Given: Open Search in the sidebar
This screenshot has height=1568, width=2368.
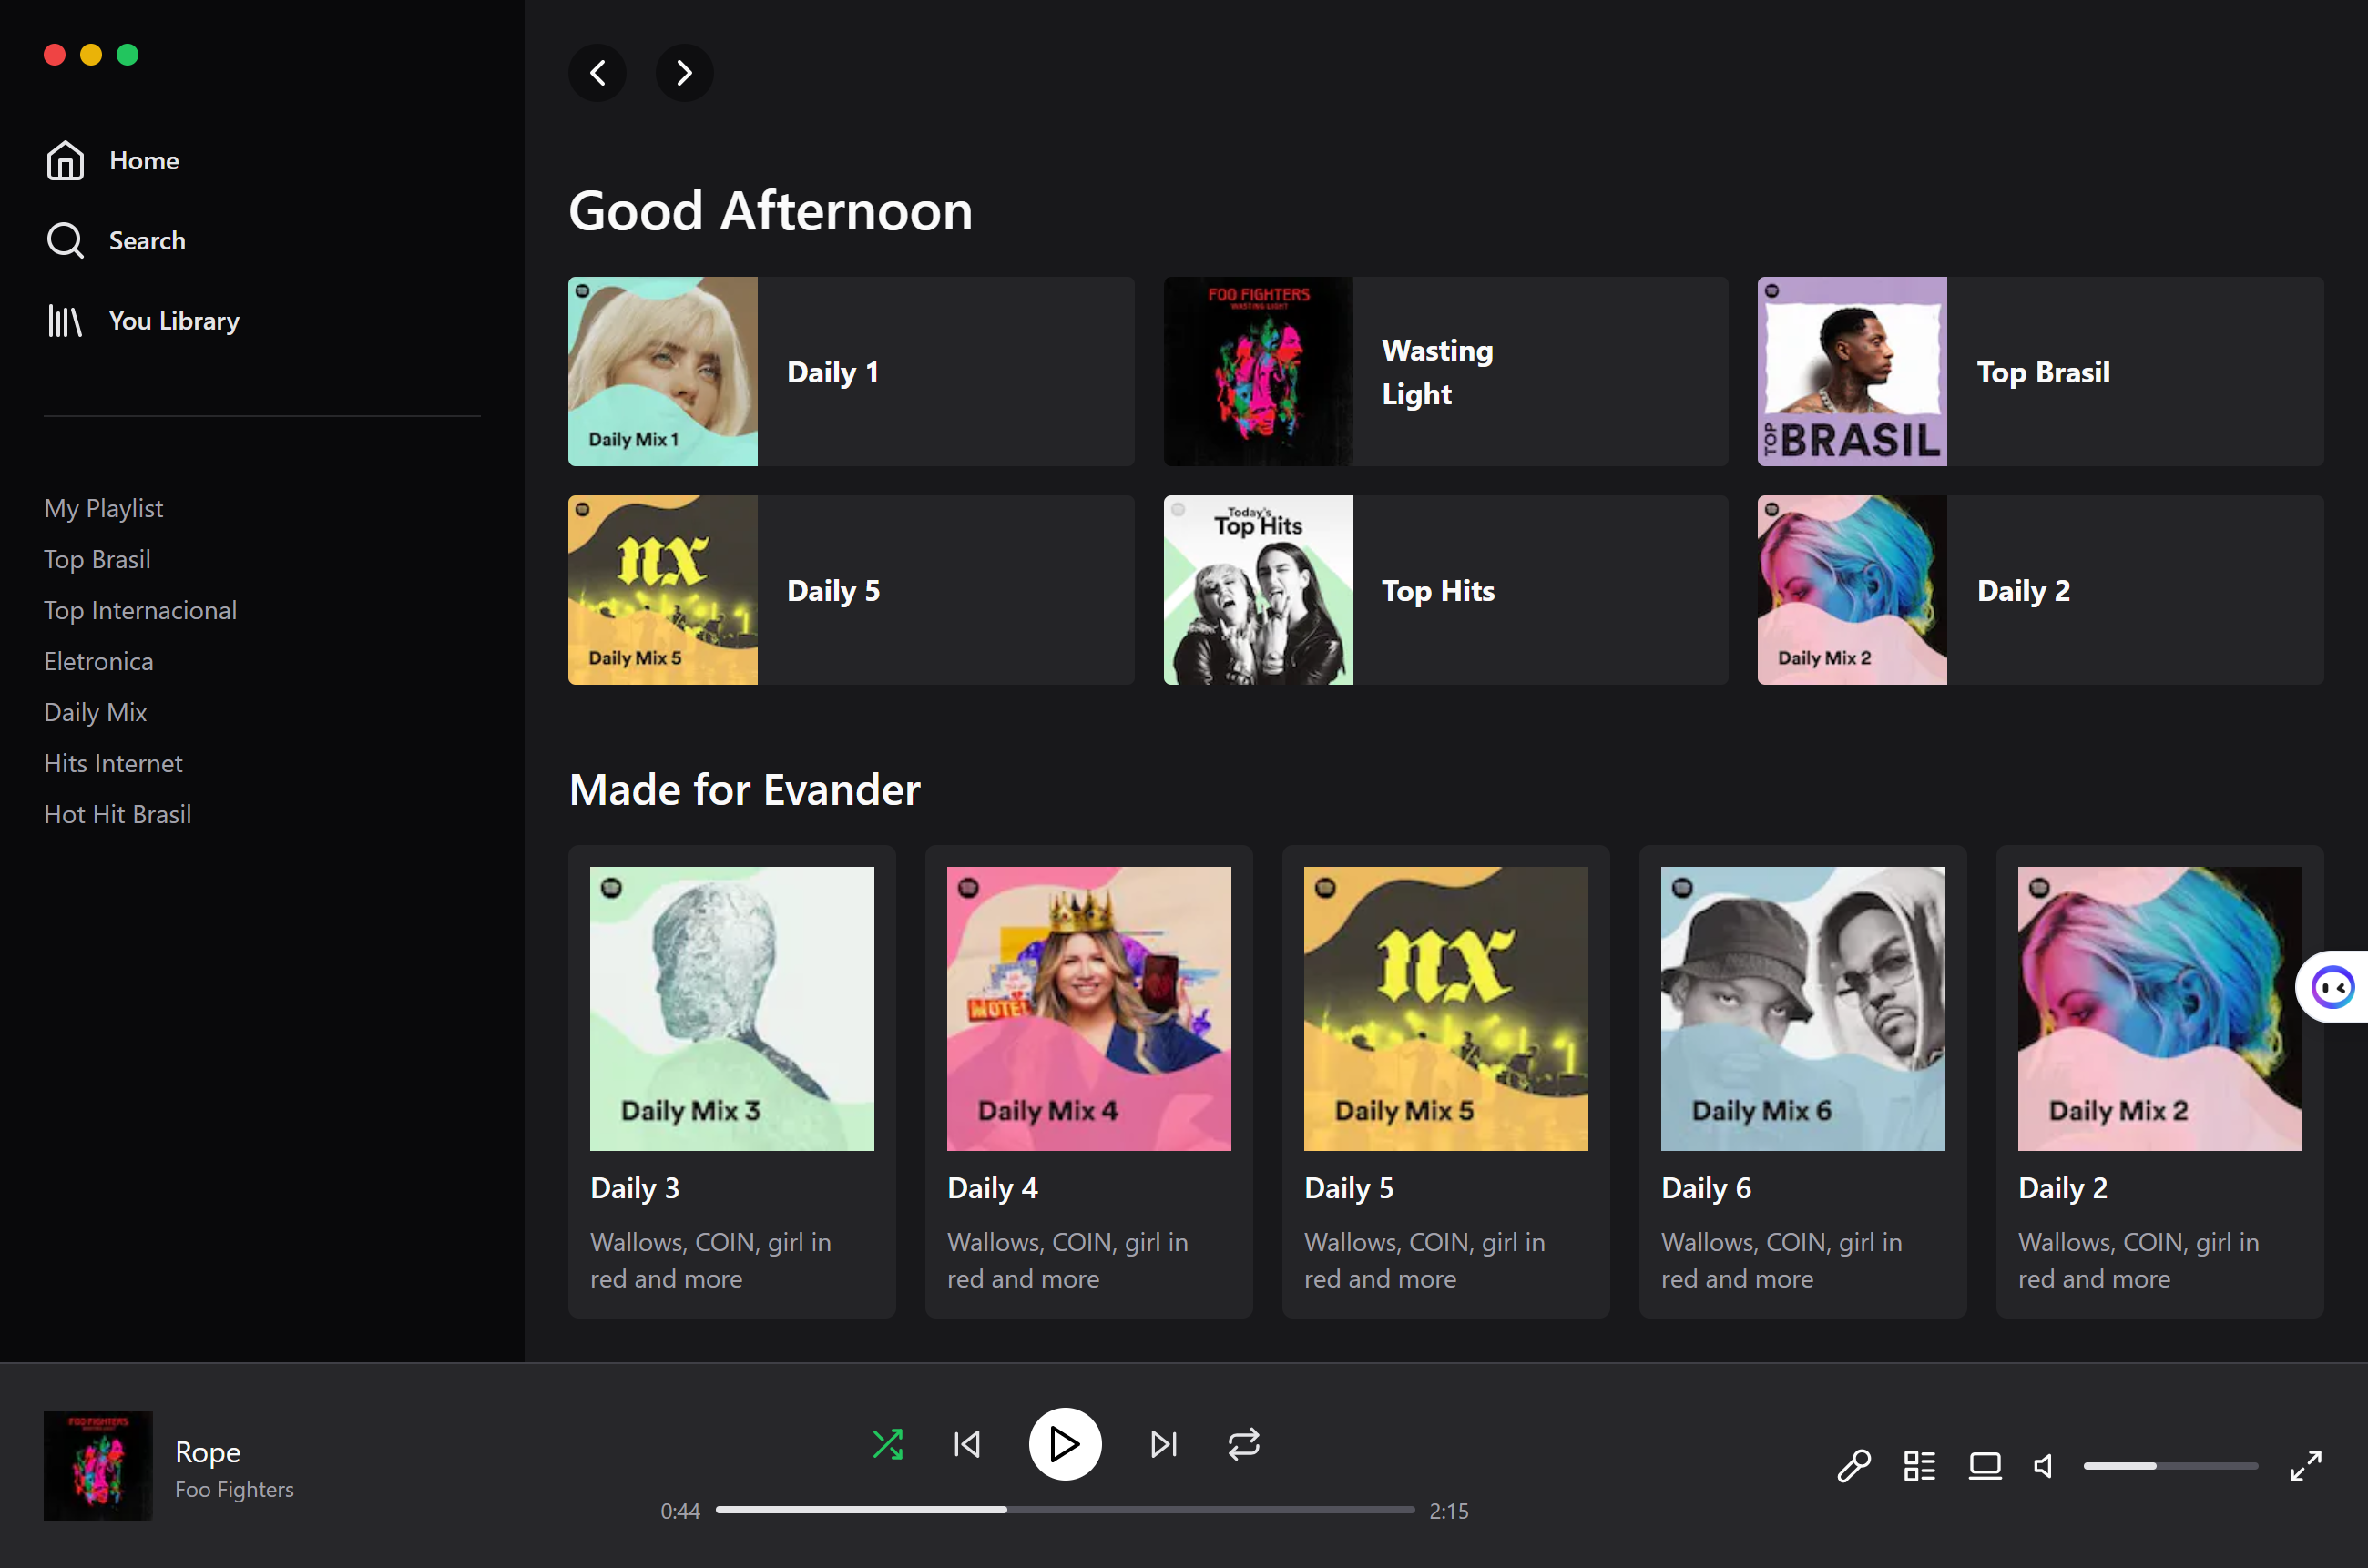Looking at the screenshot, I should click(x=146, y=241).
